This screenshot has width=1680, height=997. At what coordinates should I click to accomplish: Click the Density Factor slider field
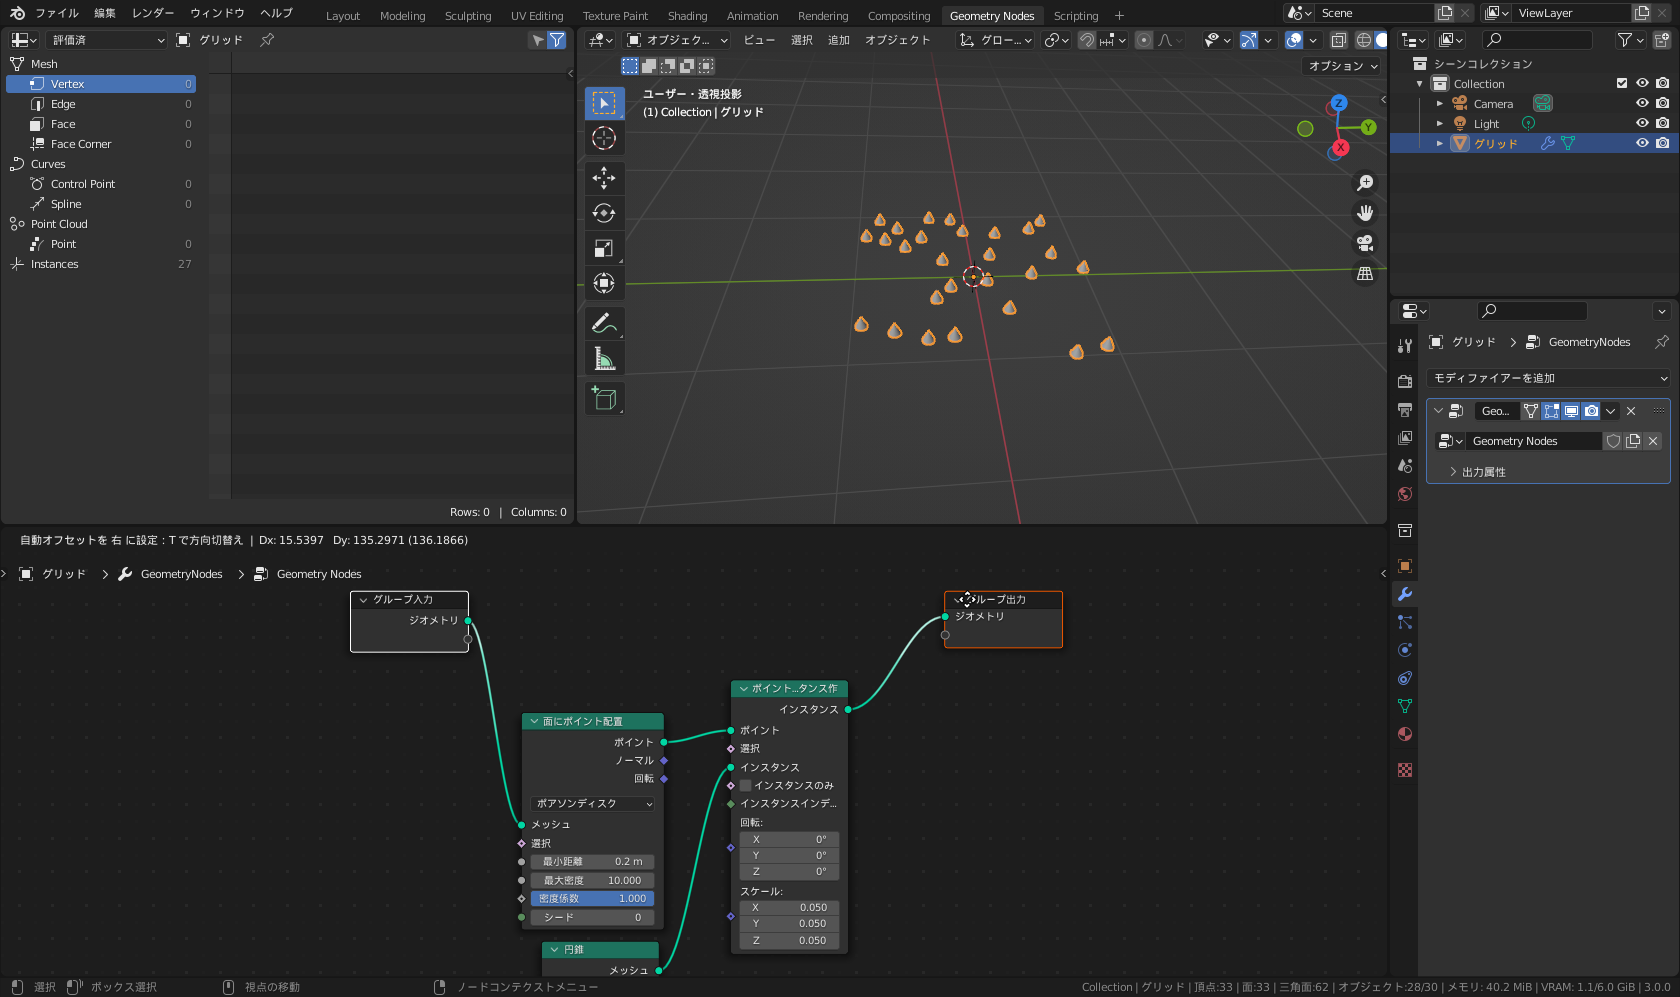tap(593, 898)
